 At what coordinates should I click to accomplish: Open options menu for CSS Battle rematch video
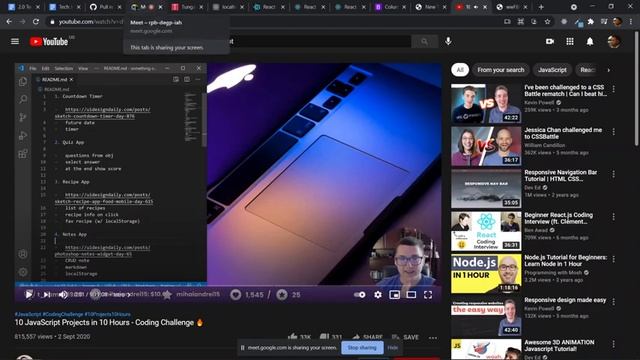613,89
